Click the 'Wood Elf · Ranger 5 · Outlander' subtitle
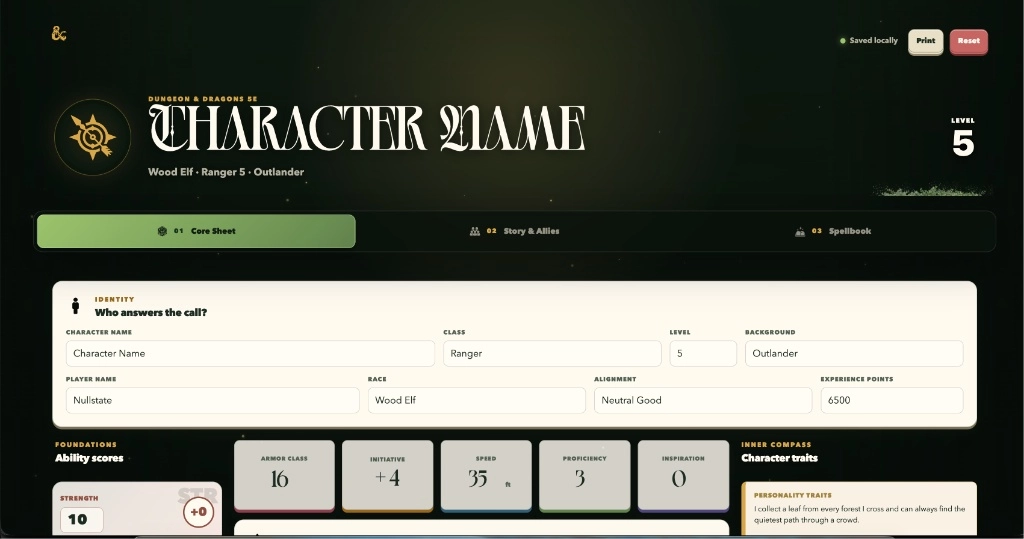Screen dimensions: 1024x539 pyautogui.click(x=226, y=172)
